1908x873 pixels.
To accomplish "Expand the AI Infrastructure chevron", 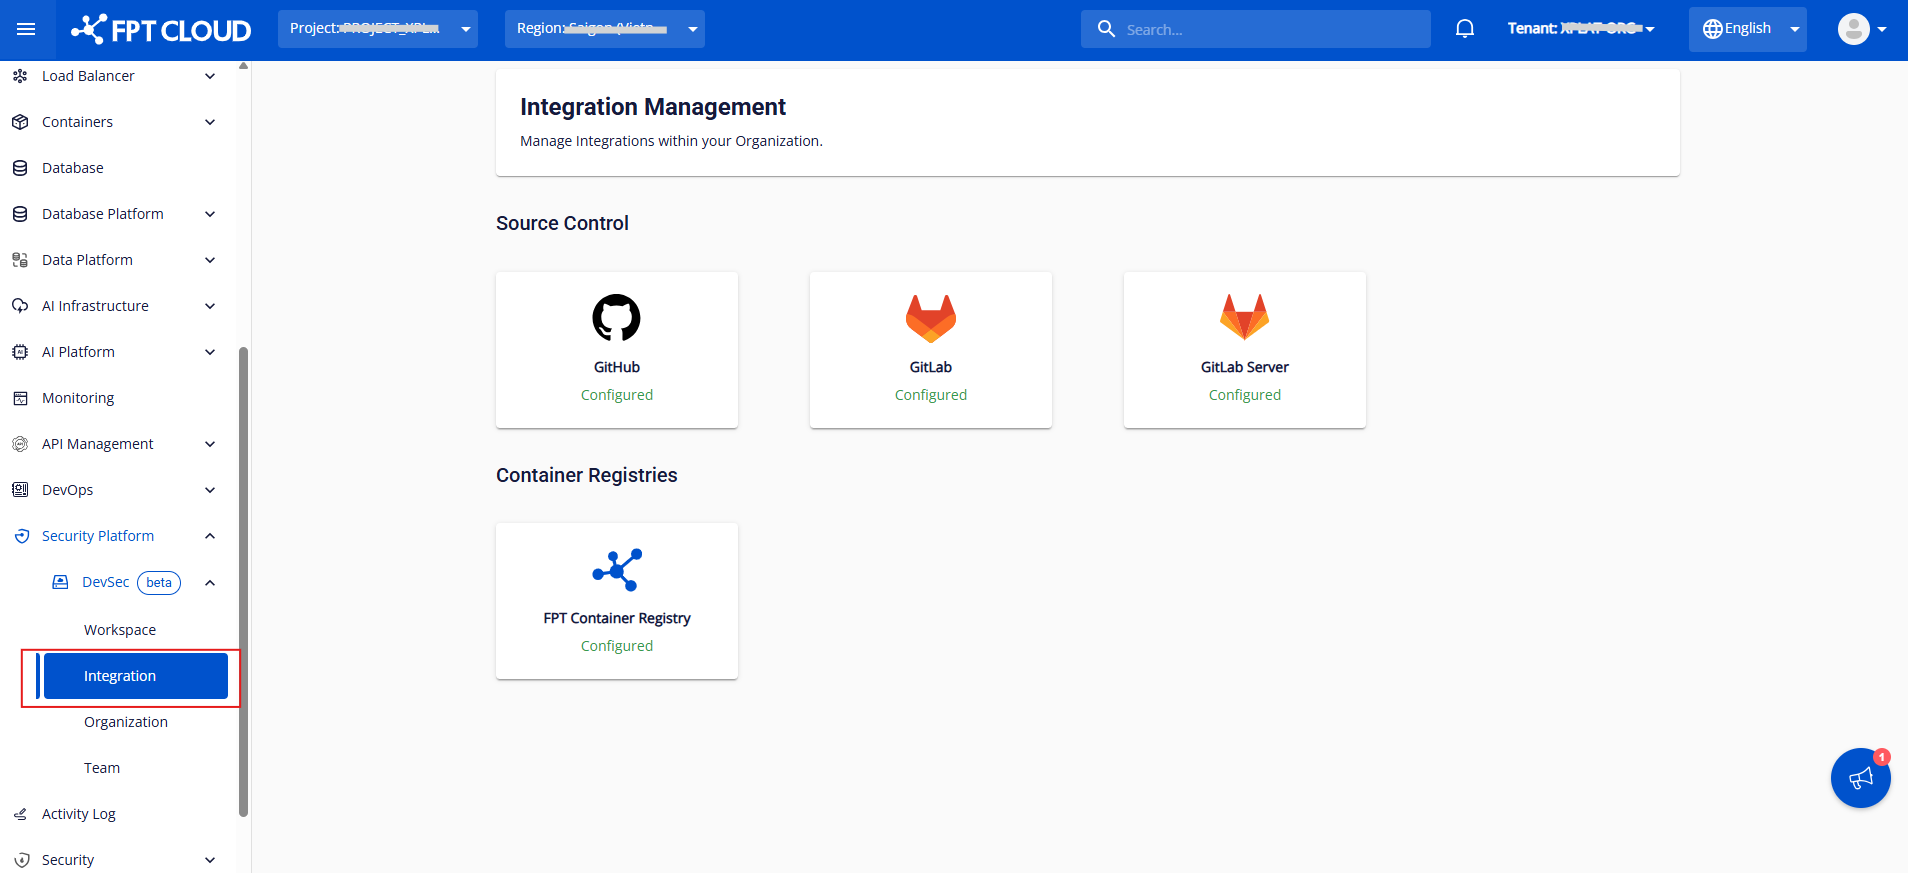I will (x=210, y=306).
